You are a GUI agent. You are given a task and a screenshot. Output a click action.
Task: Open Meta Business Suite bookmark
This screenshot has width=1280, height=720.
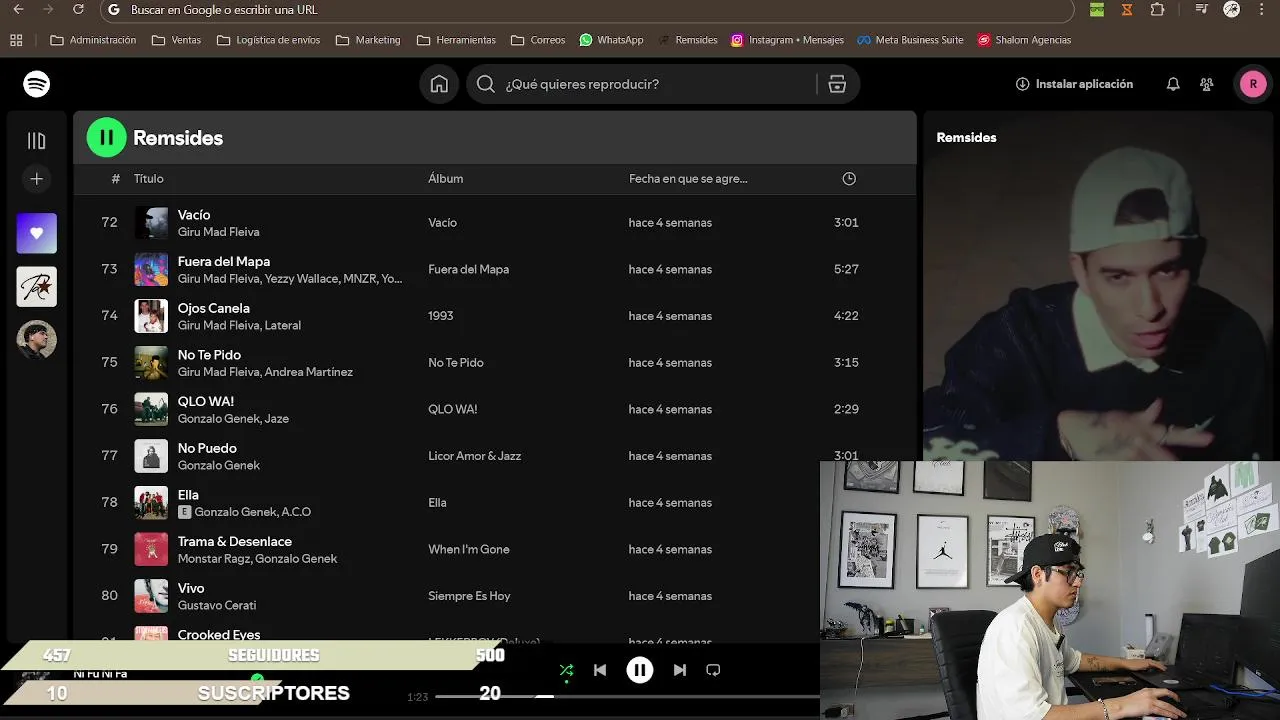pyautogui.click(x=910, y=40)
